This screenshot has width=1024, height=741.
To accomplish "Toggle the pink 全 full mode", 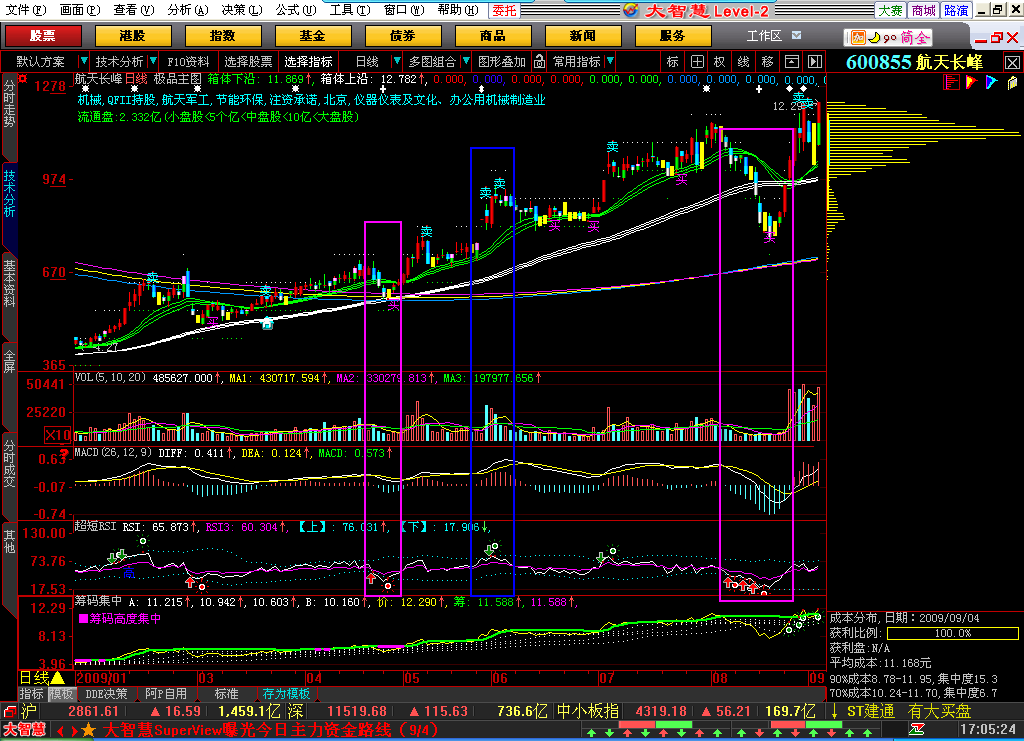I will coord(922,38).
